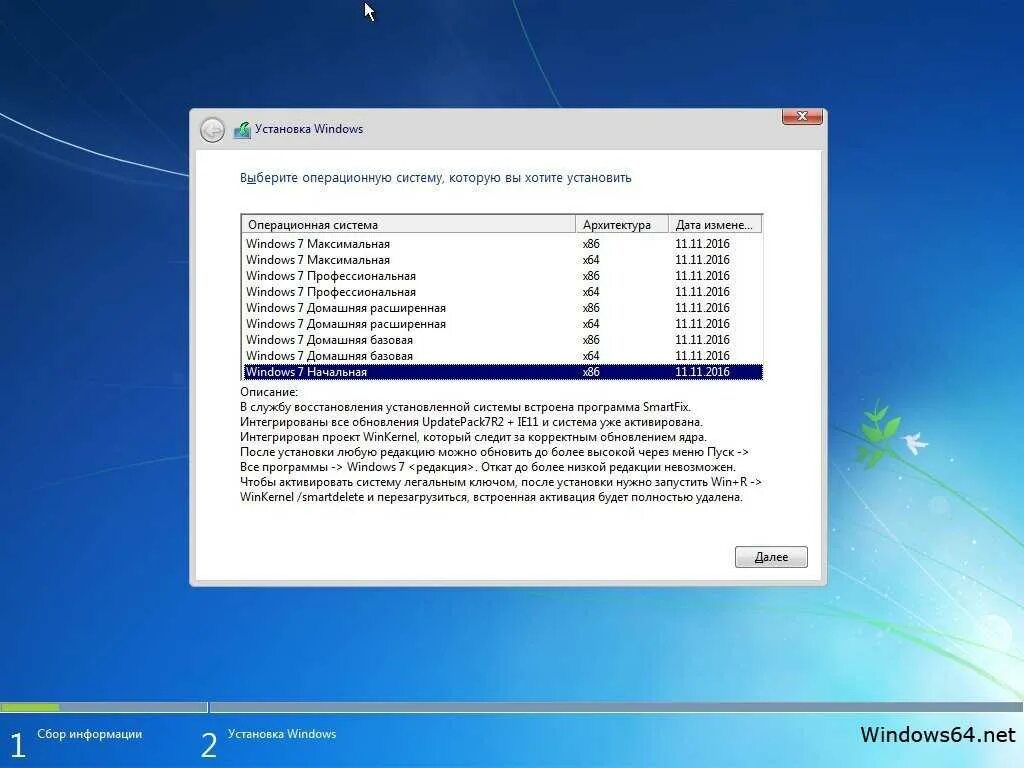Click x86 architecture cell of Начальная row

click(x=591, y=372)
